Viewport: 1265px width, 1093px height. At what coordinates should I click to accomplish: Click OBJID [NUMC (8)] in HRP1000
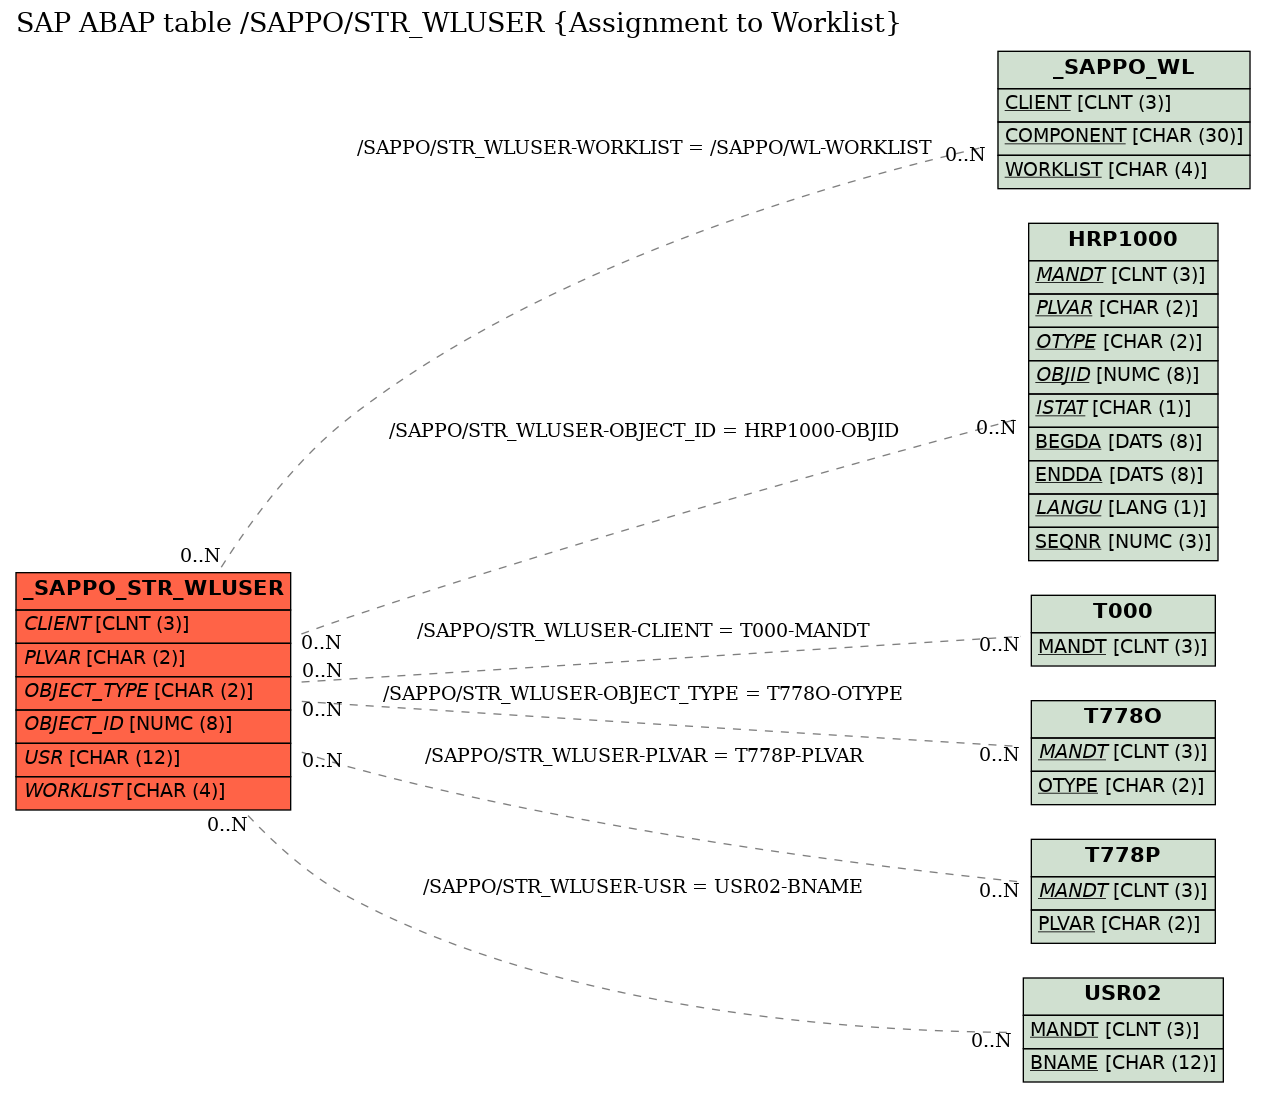pyautogui.click(x=1123, y=376)
